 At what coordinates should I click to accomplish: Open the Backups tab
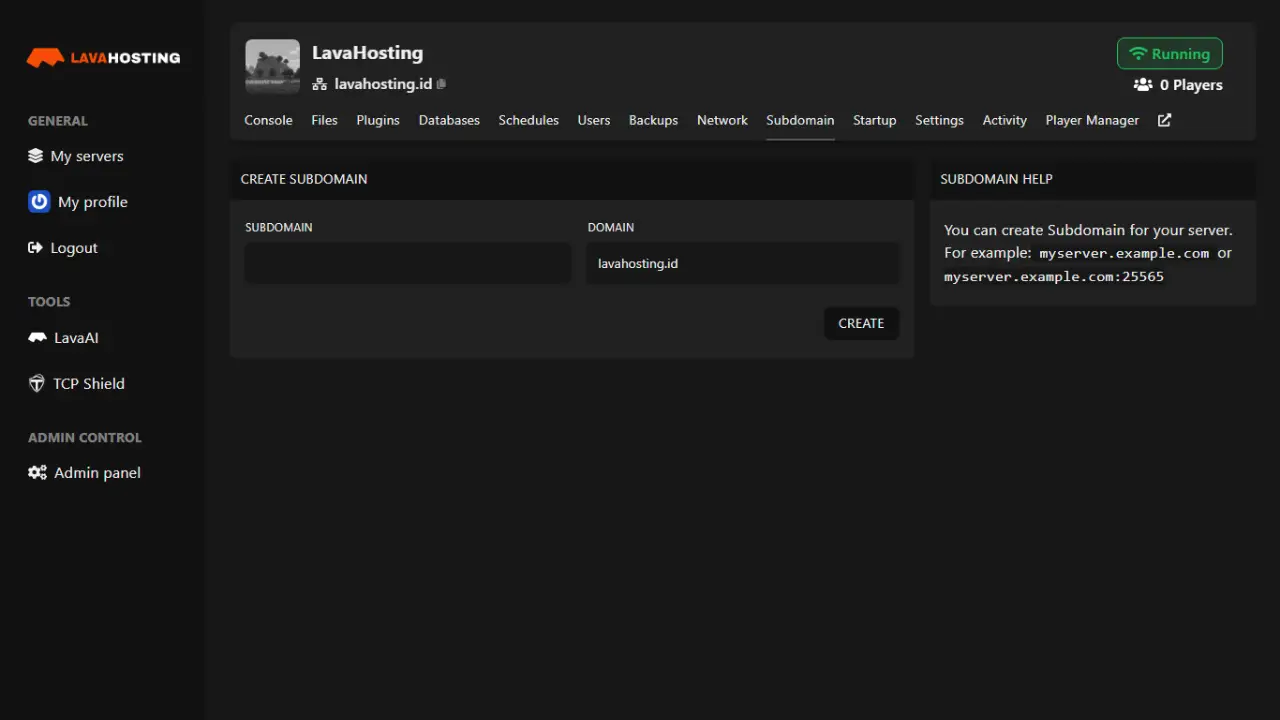[x=653, y=120]
